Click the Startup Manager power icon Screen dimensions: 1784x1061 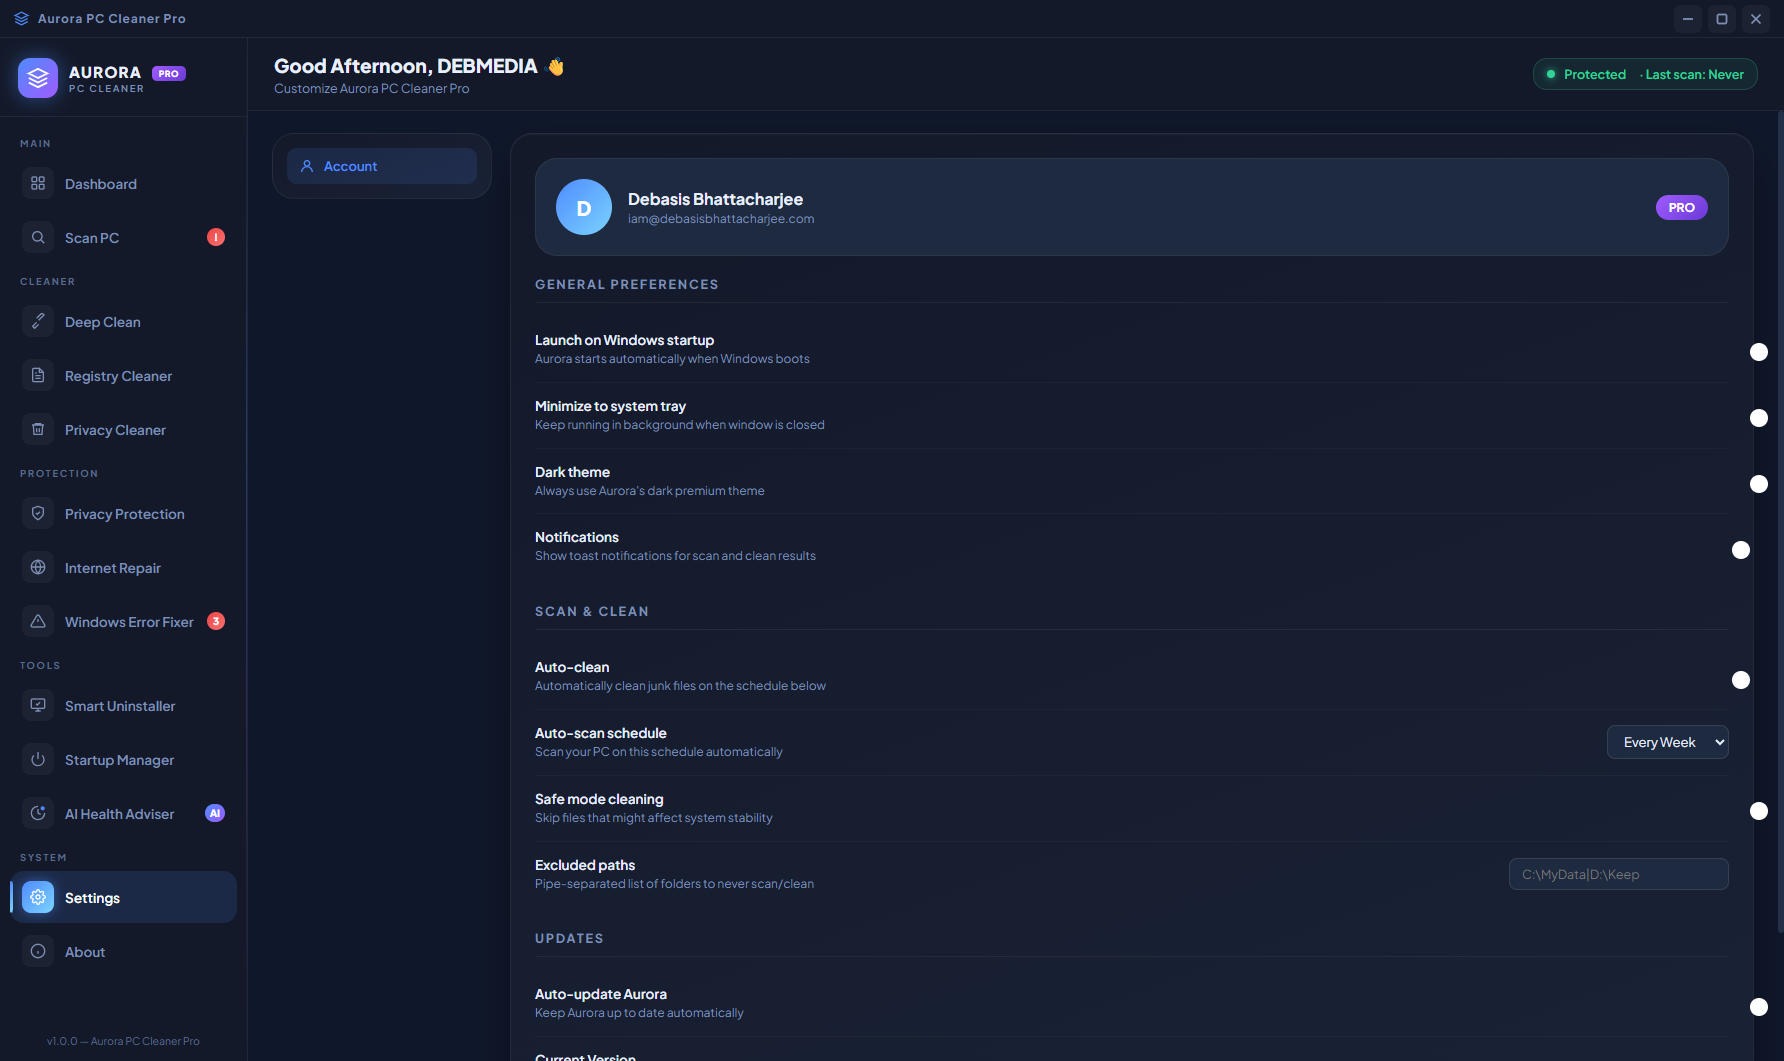38,759
